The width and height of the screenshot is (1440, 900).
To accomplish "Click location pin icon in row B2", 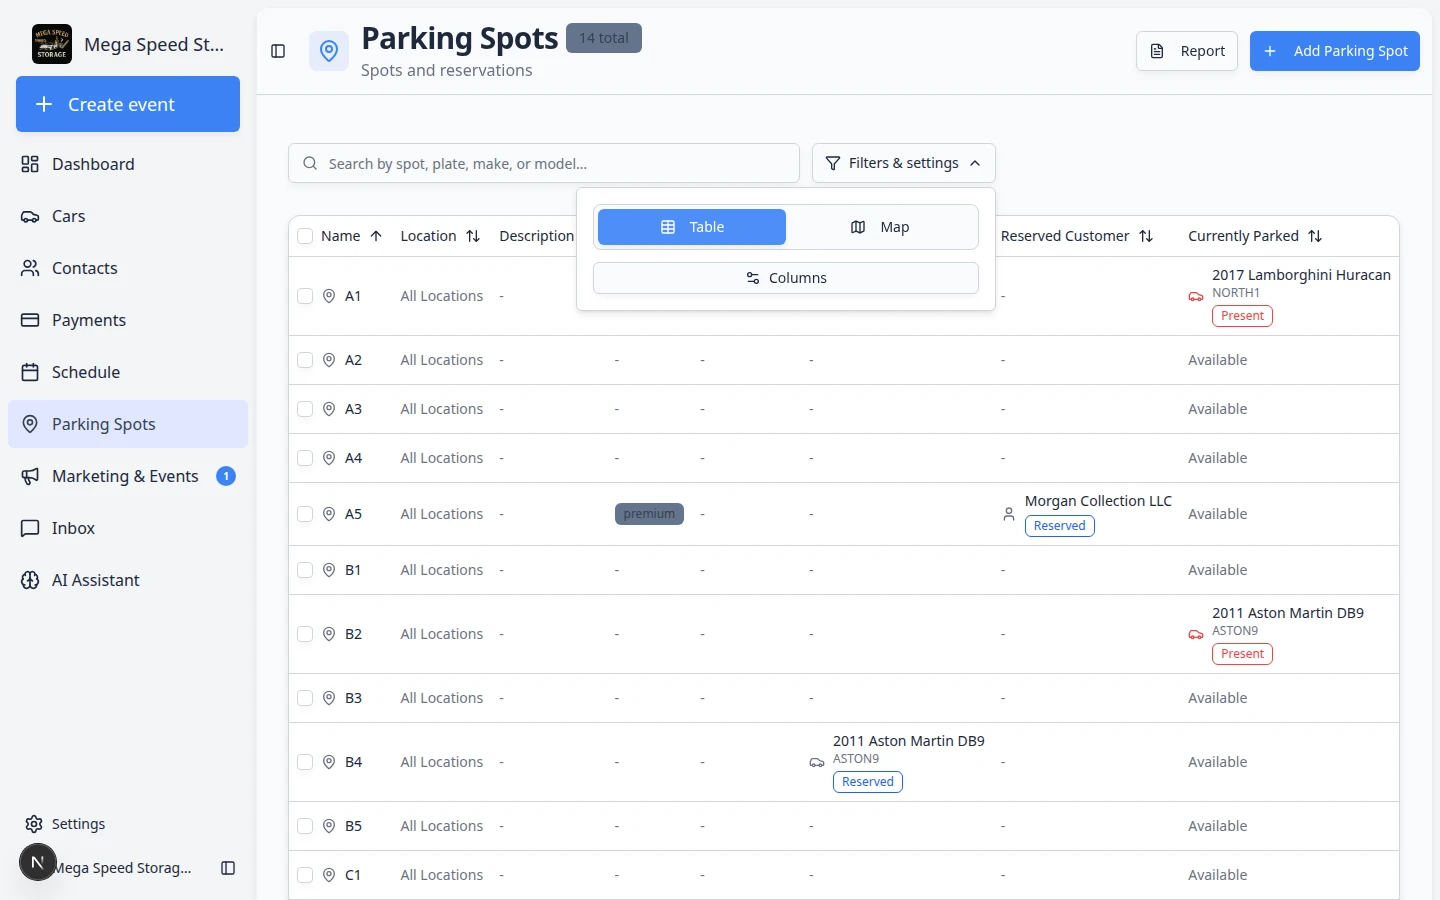I will click(x=329, y=634).
